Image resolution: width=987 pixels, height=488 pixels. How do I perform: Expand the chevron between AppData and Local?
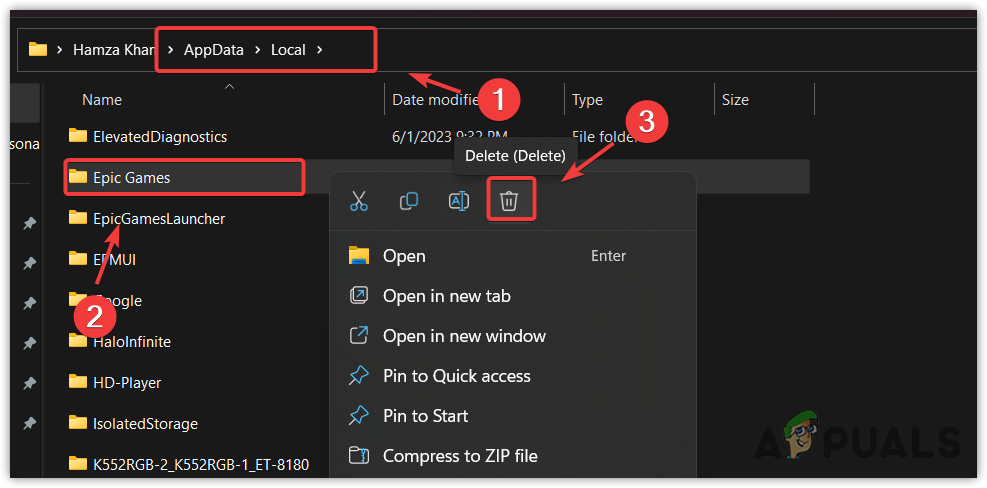(x=258, y=49)
